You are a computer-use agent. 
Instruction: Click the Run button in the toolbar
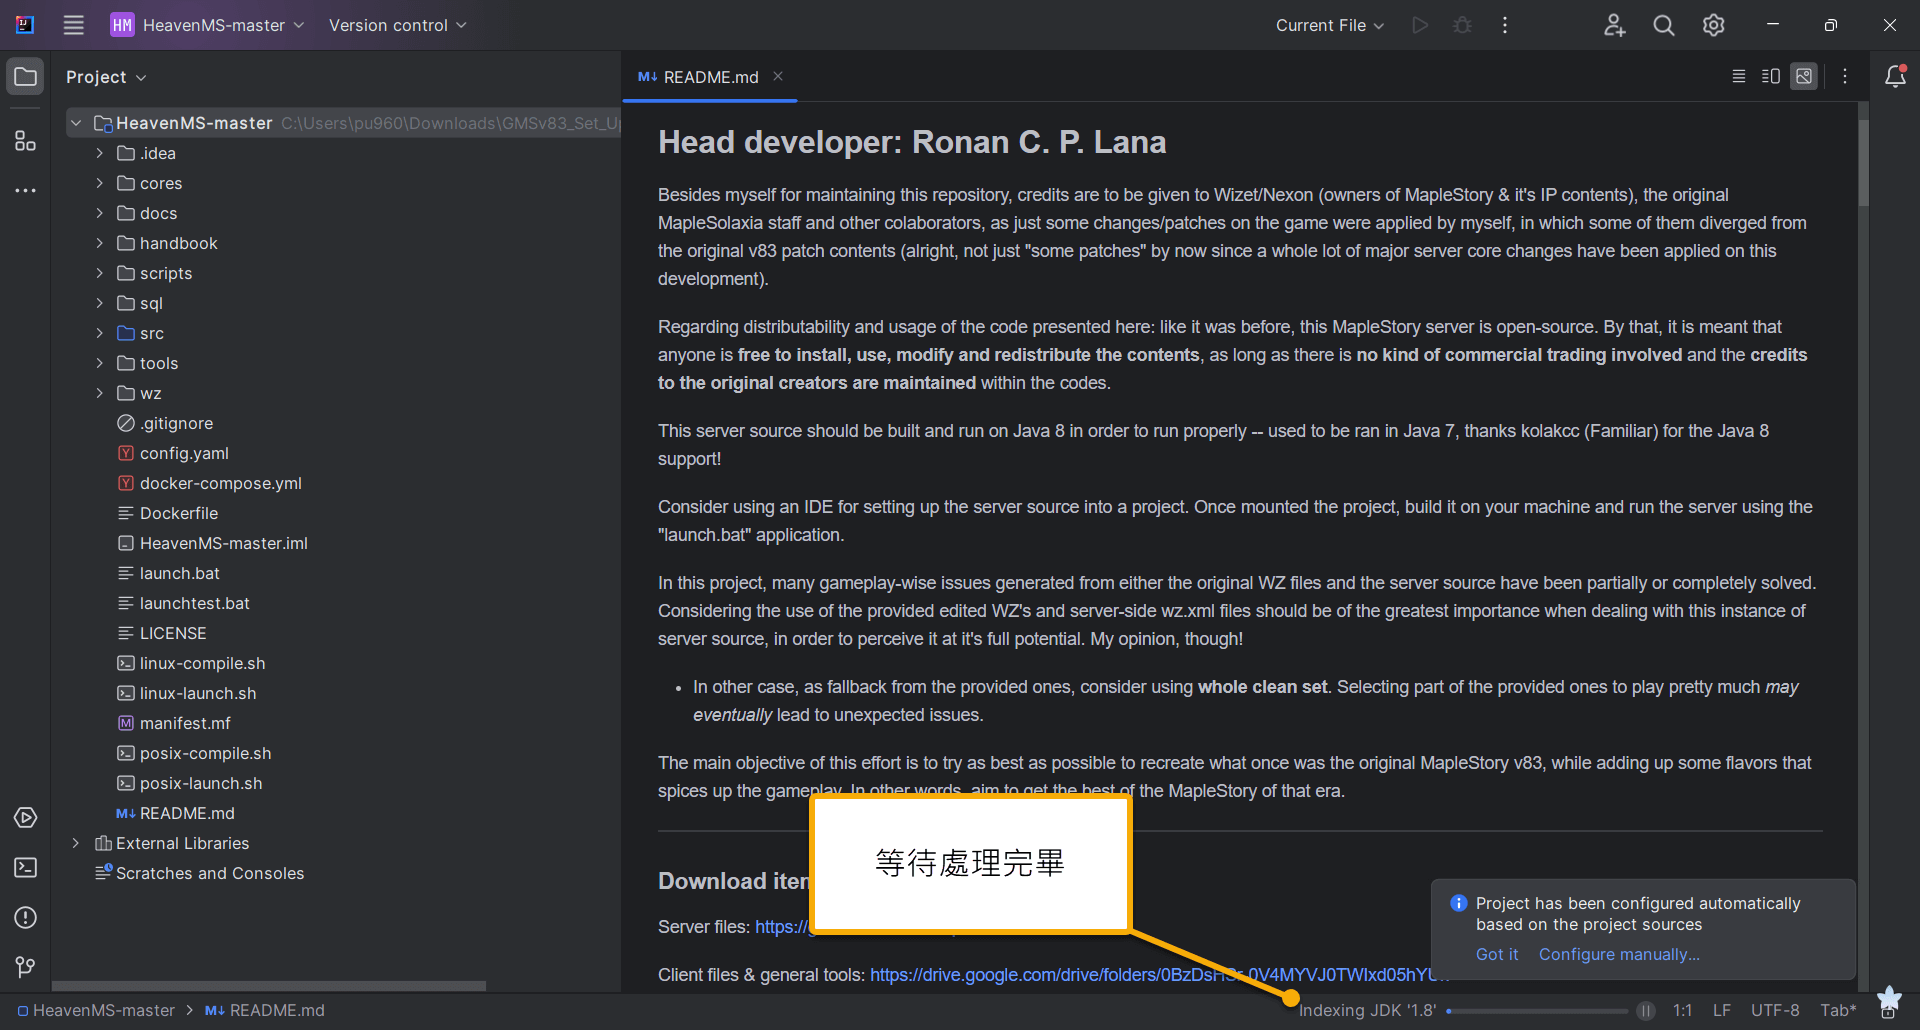[1420, 25]
